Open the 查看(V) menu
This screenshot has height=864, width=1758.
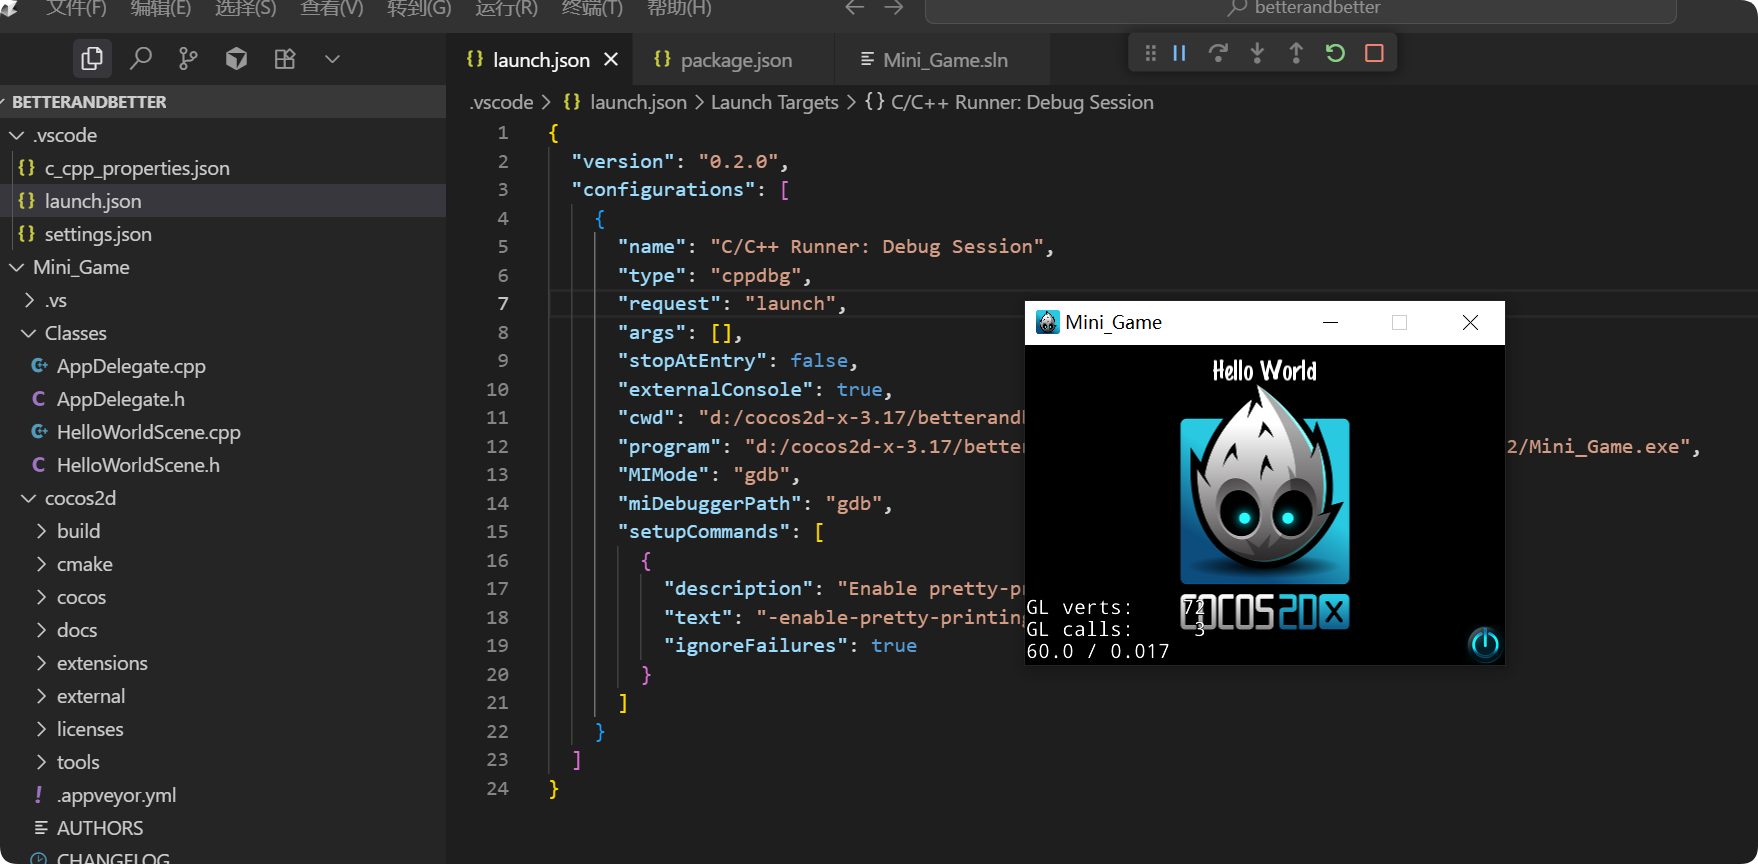coord(332,8)
